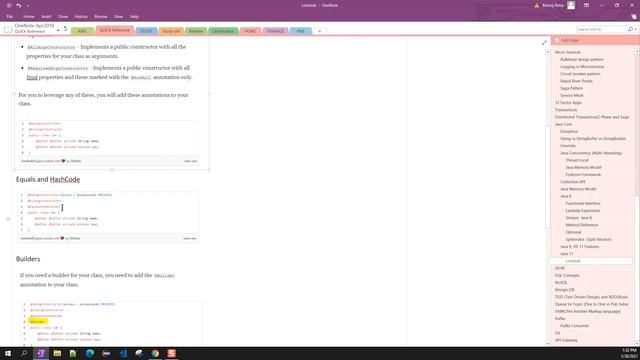
Task: Switch to the HOME section tab
Action: [250, 31]
